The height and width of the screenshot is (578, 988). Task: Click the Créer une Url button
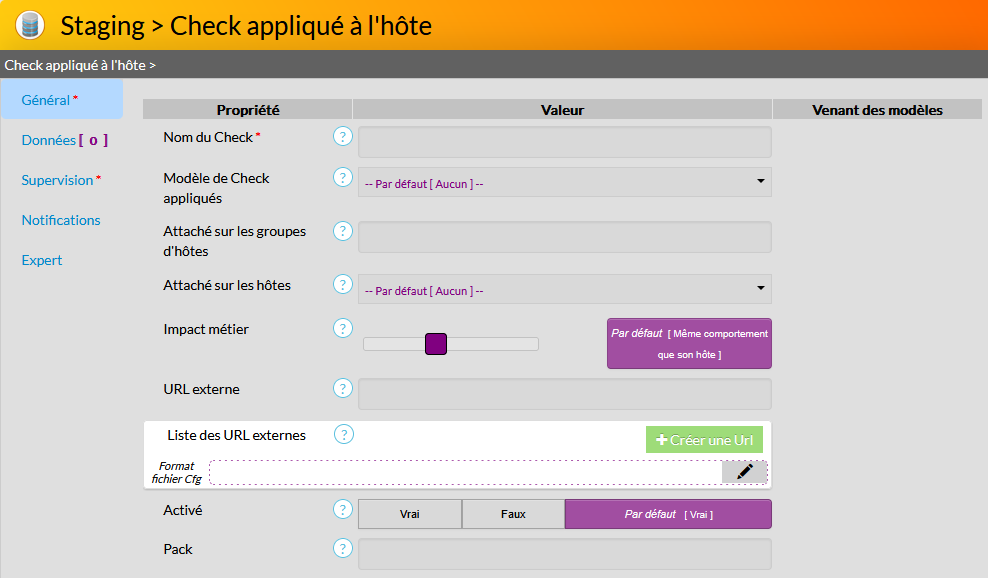704,440
